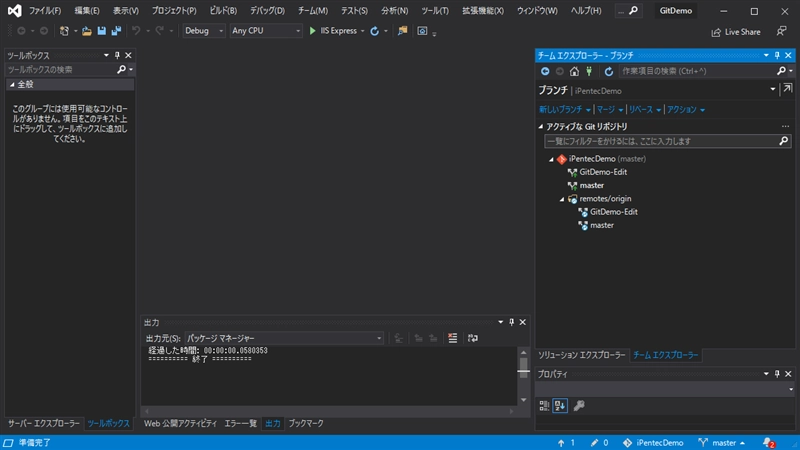
Task: Click Output pane scroll down arrow
Action: 523,400
